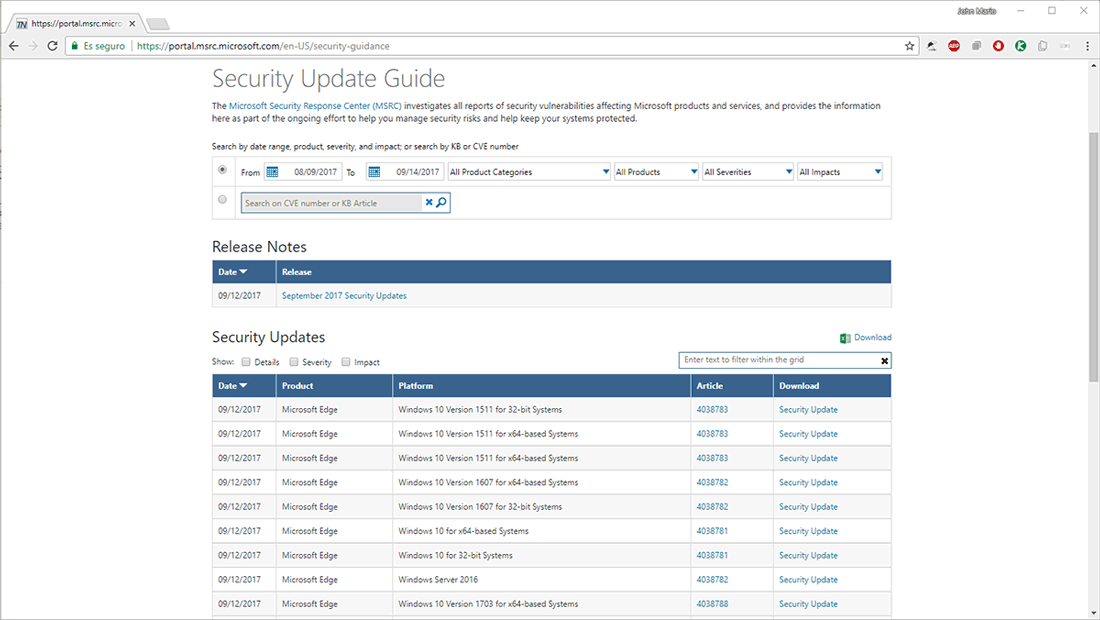Enable the Details column checkbox

tap(246, 362)
